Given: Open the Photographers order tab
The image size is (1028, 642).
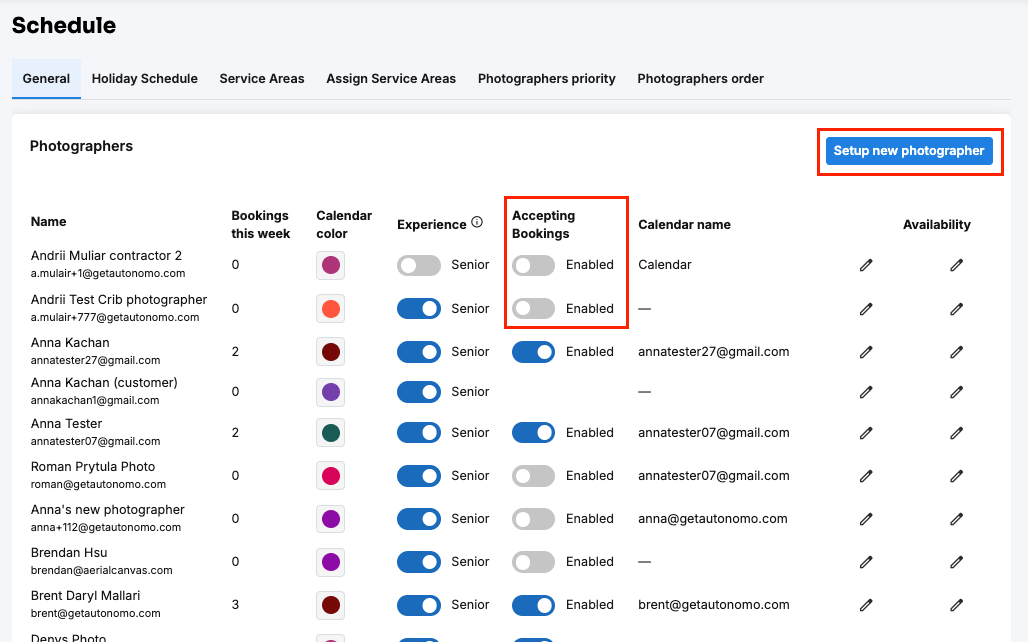Looking at the screenshot, I should click(x=700, y=79).
